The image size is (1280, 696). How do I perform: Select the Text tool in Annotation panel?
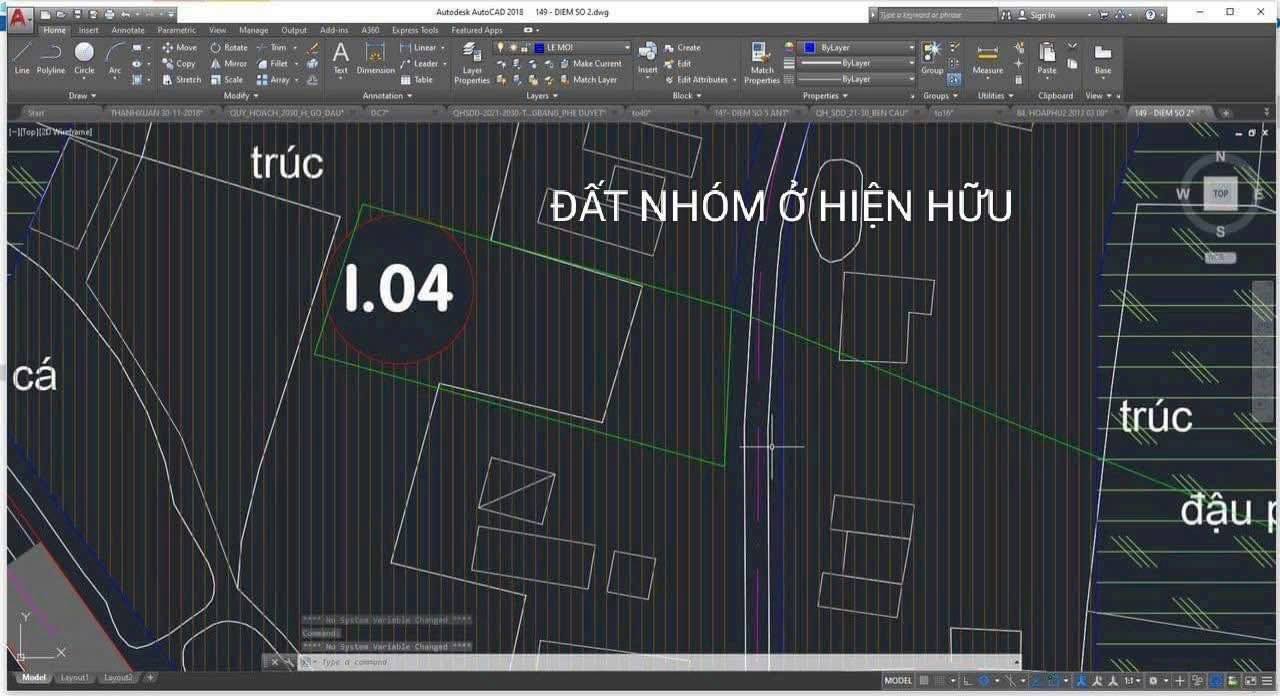point(340,62)
